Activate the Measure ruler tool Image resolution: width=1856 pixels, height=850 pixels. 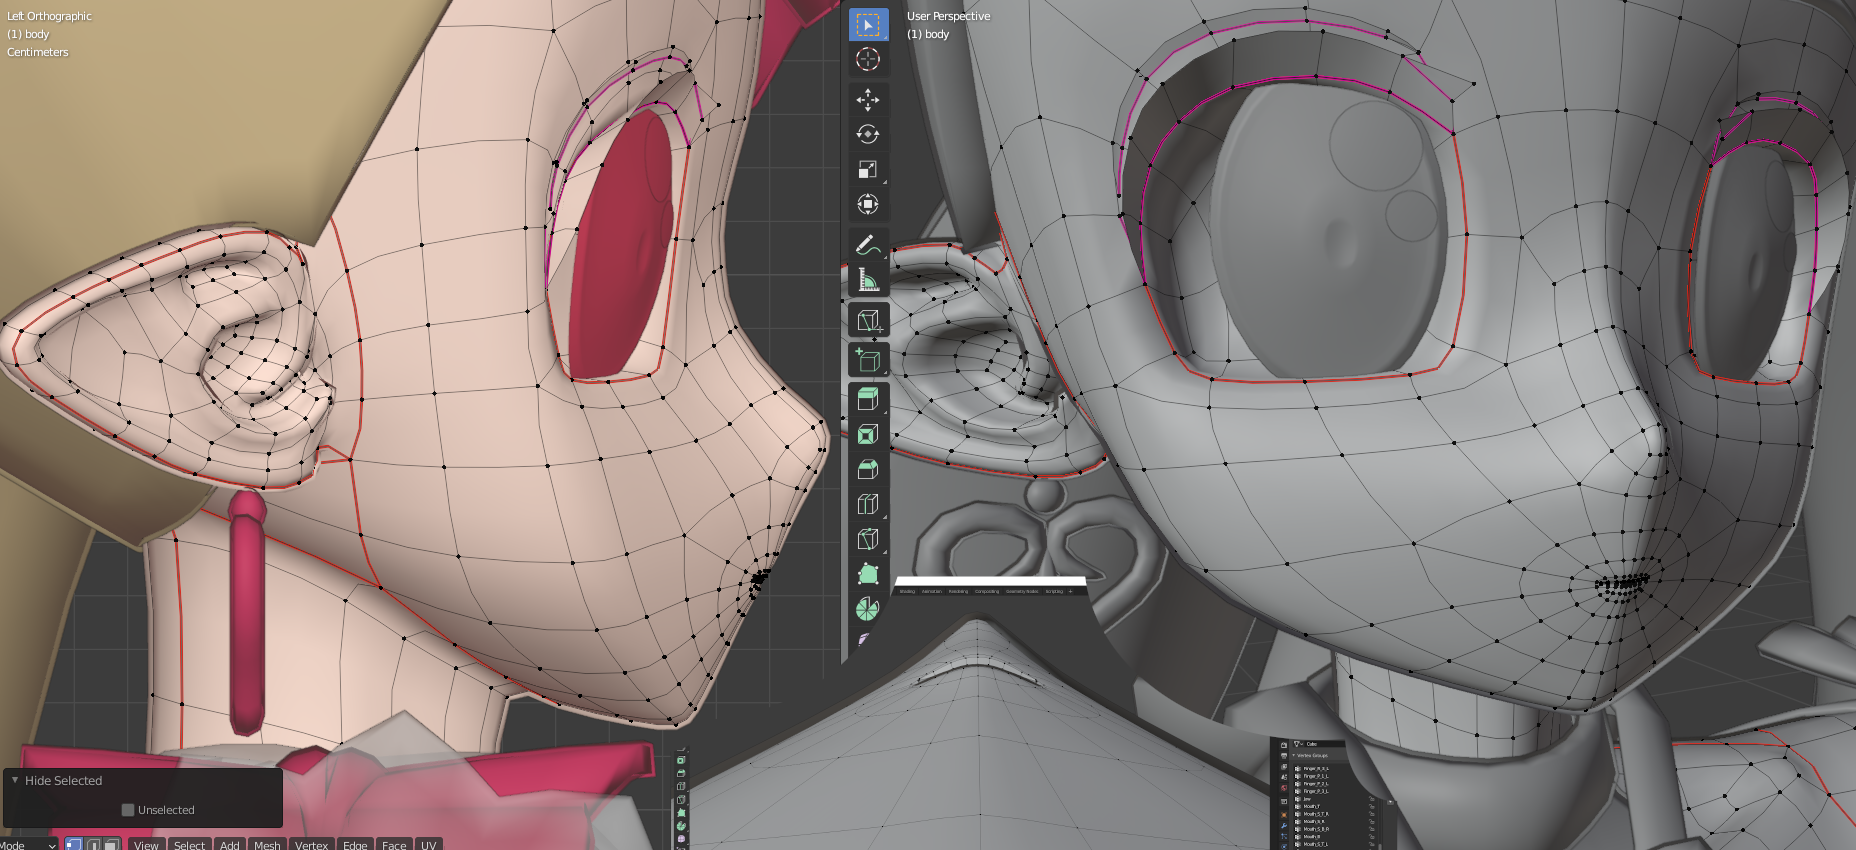(x=868, y=280)
